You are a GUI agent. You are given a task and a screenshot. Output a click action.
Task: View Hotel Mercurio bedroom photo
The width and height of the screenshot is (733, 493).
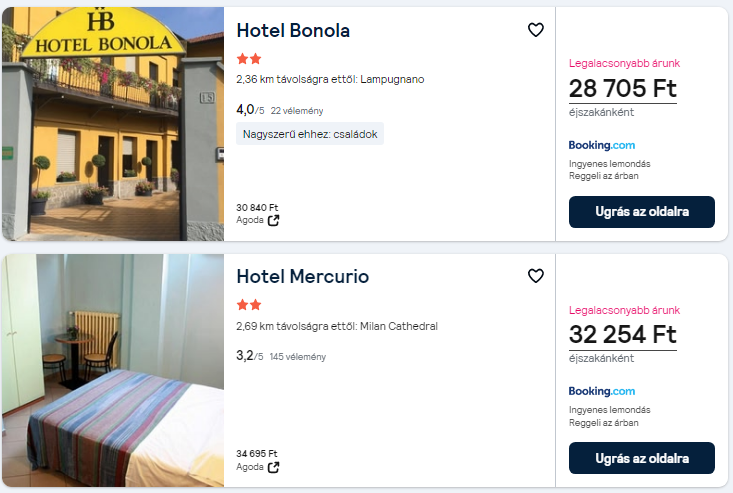click(x=112, y=370)
